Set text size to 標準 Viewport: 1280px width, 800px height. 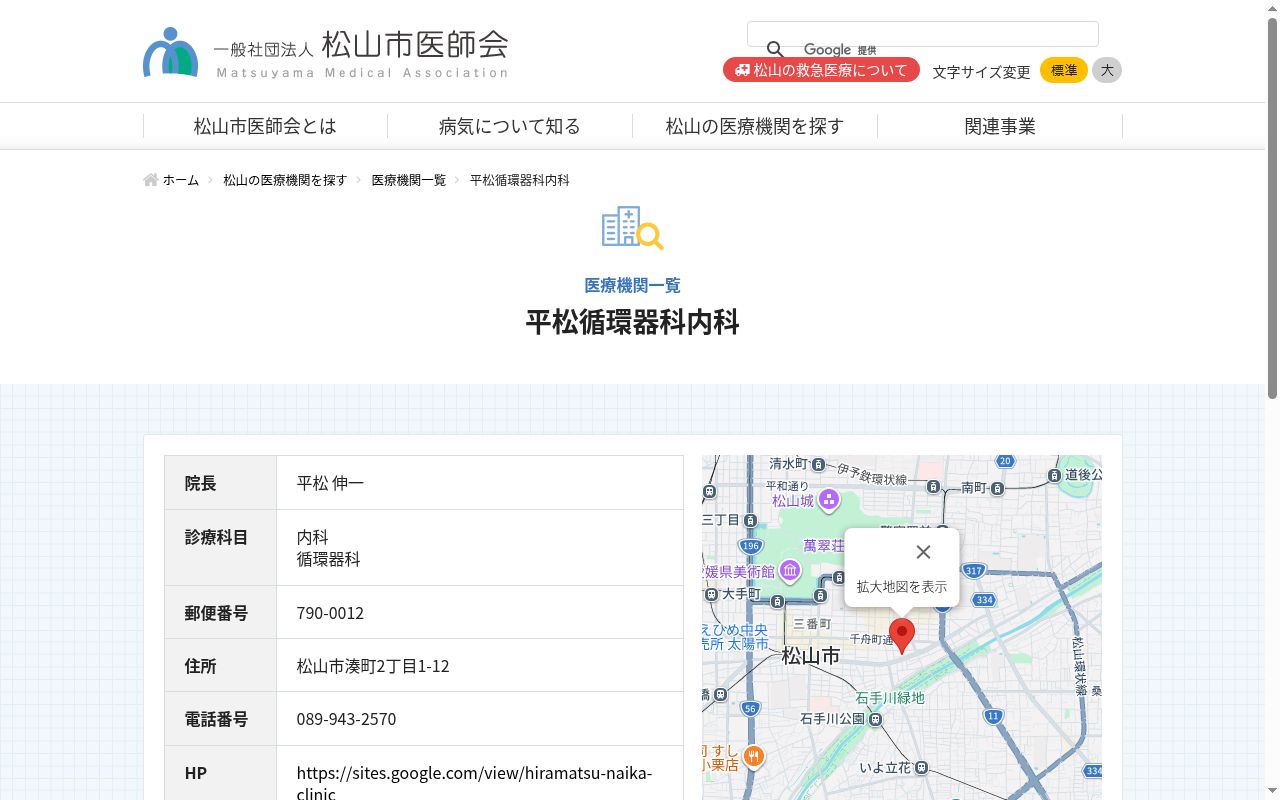[1064, 70]
